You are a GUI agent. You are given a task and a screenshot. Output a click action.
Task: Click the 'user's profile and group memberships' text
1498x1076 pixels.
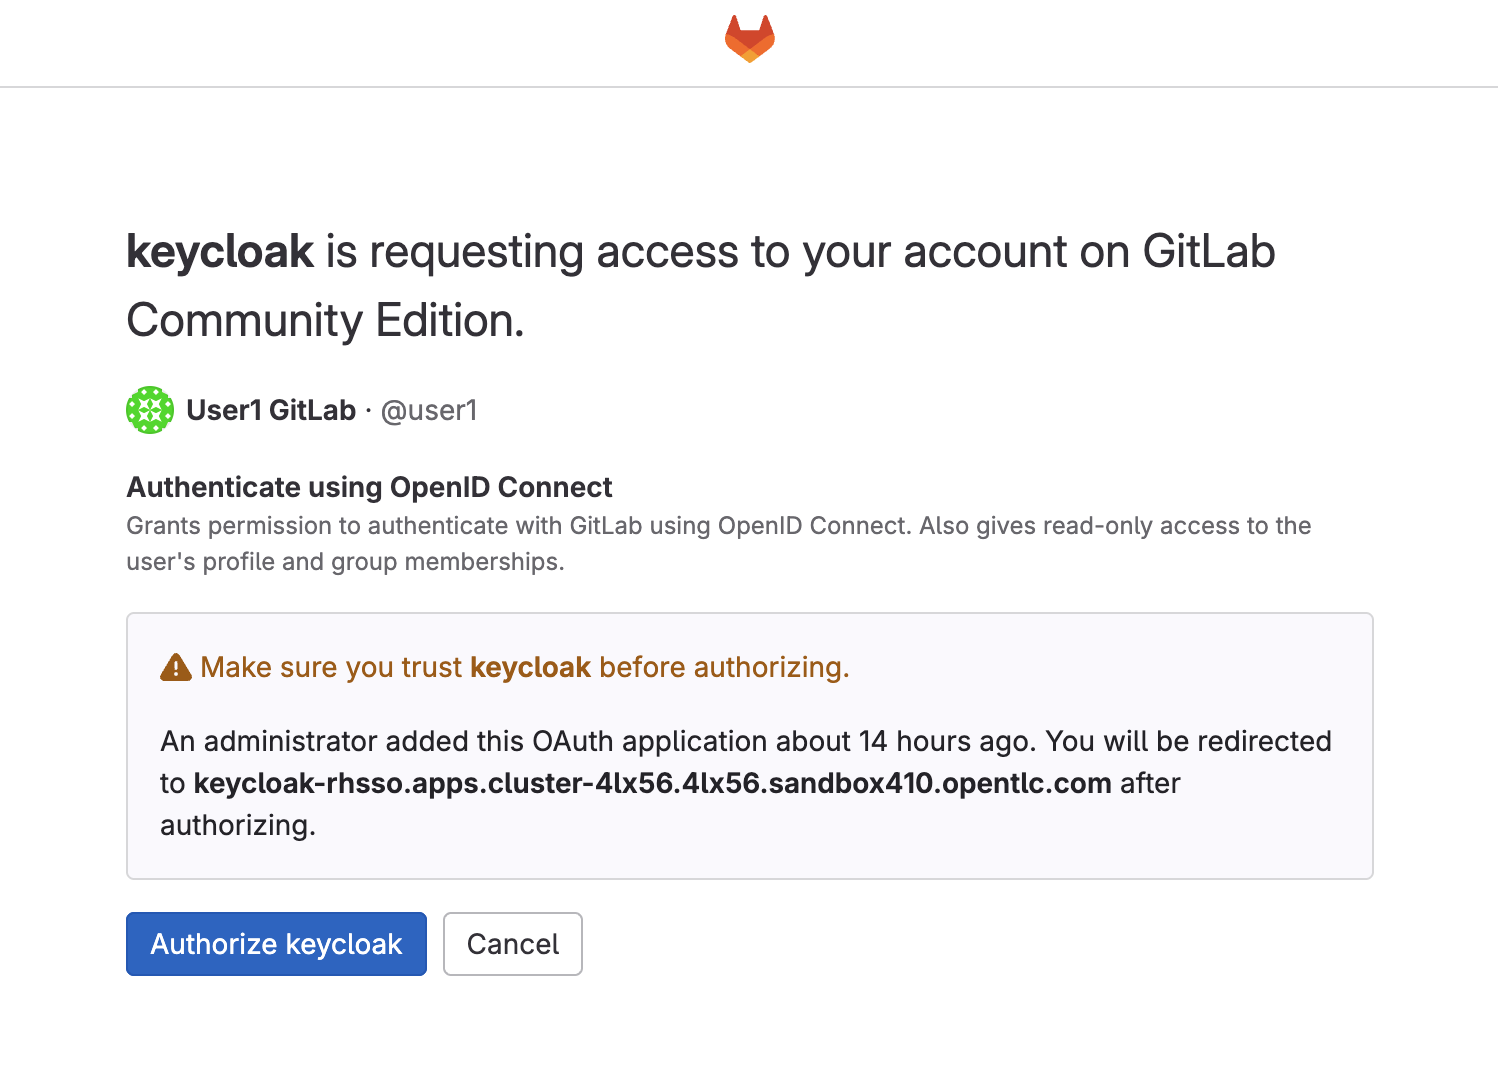pos(345,562)
